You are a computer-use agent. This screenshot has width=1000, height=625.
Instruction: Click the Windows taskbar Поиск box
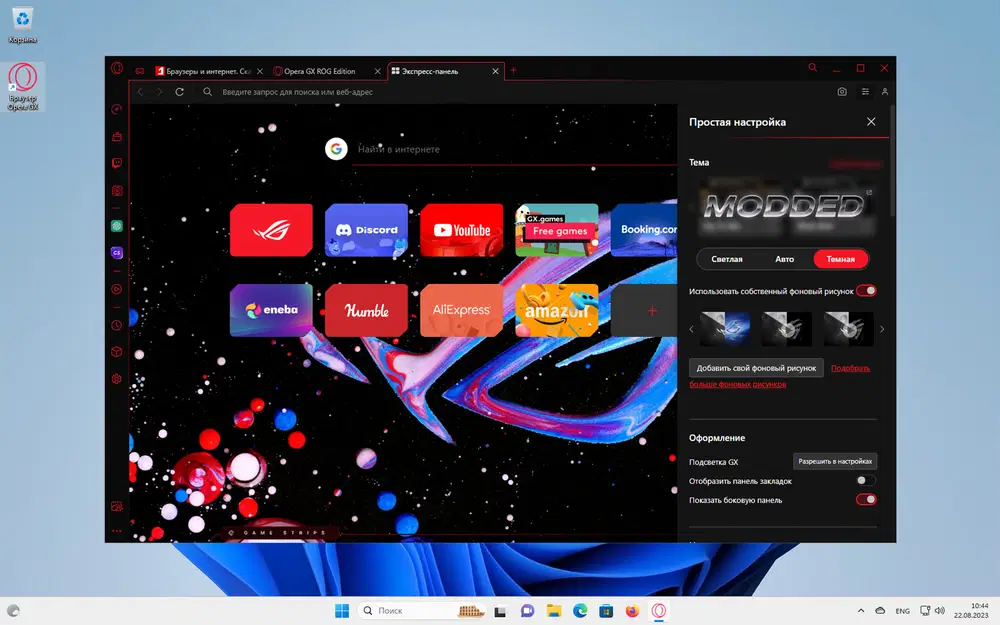point(421,611)
